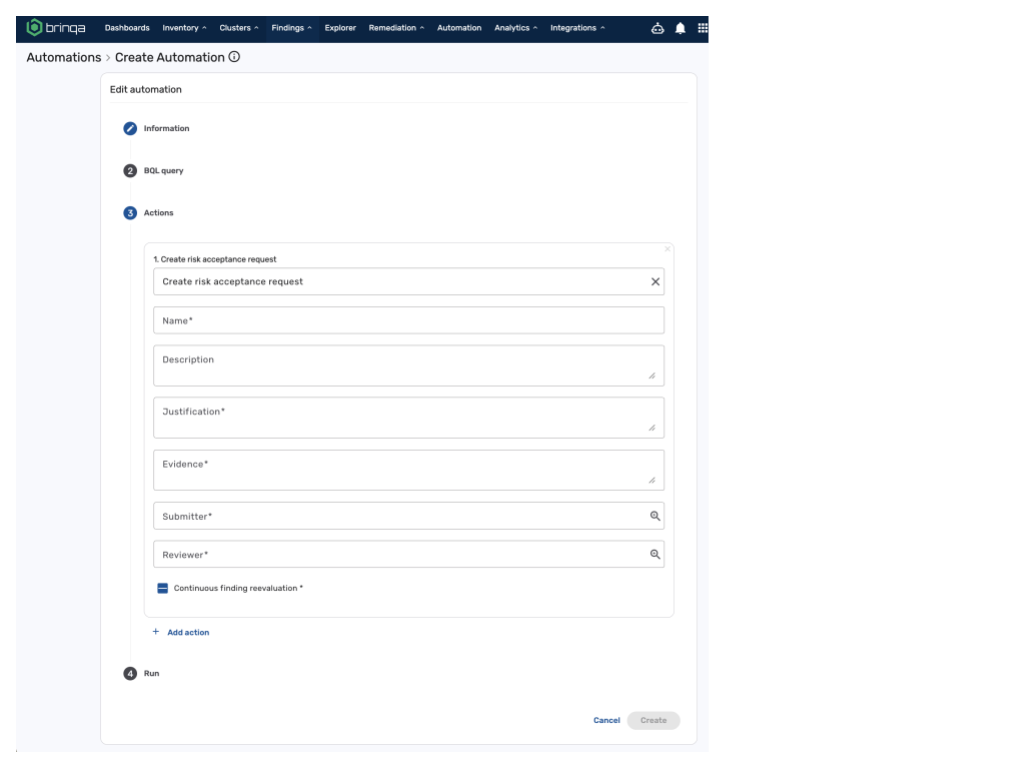Expand the Clusters menu
Viewport: 1024px width, 768px height.
tap(239, 28)
